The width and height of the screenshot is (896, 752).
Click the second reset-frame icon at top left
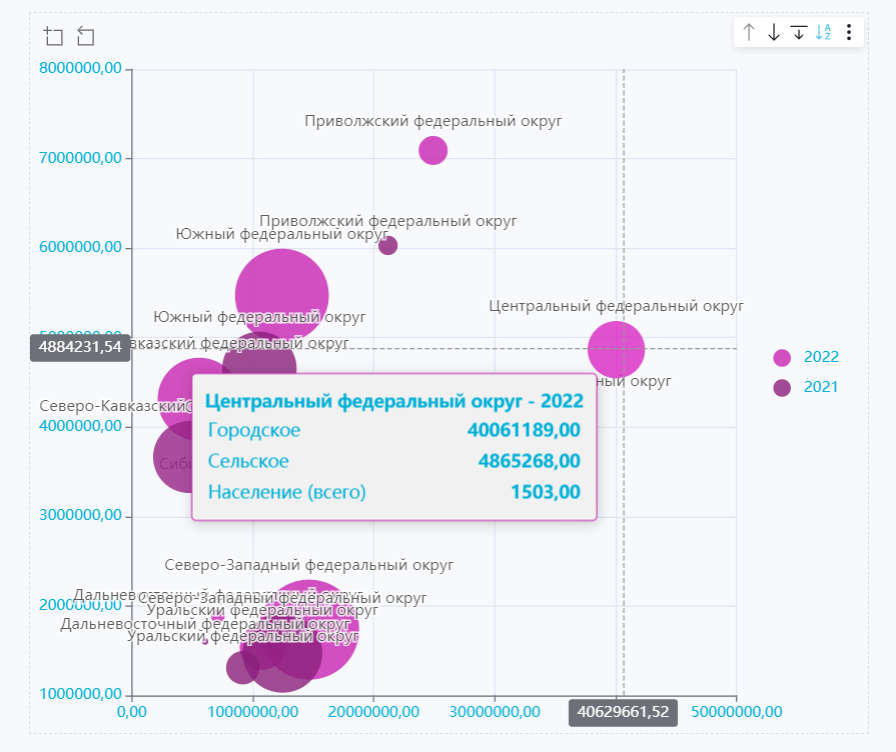click(86, 37)
